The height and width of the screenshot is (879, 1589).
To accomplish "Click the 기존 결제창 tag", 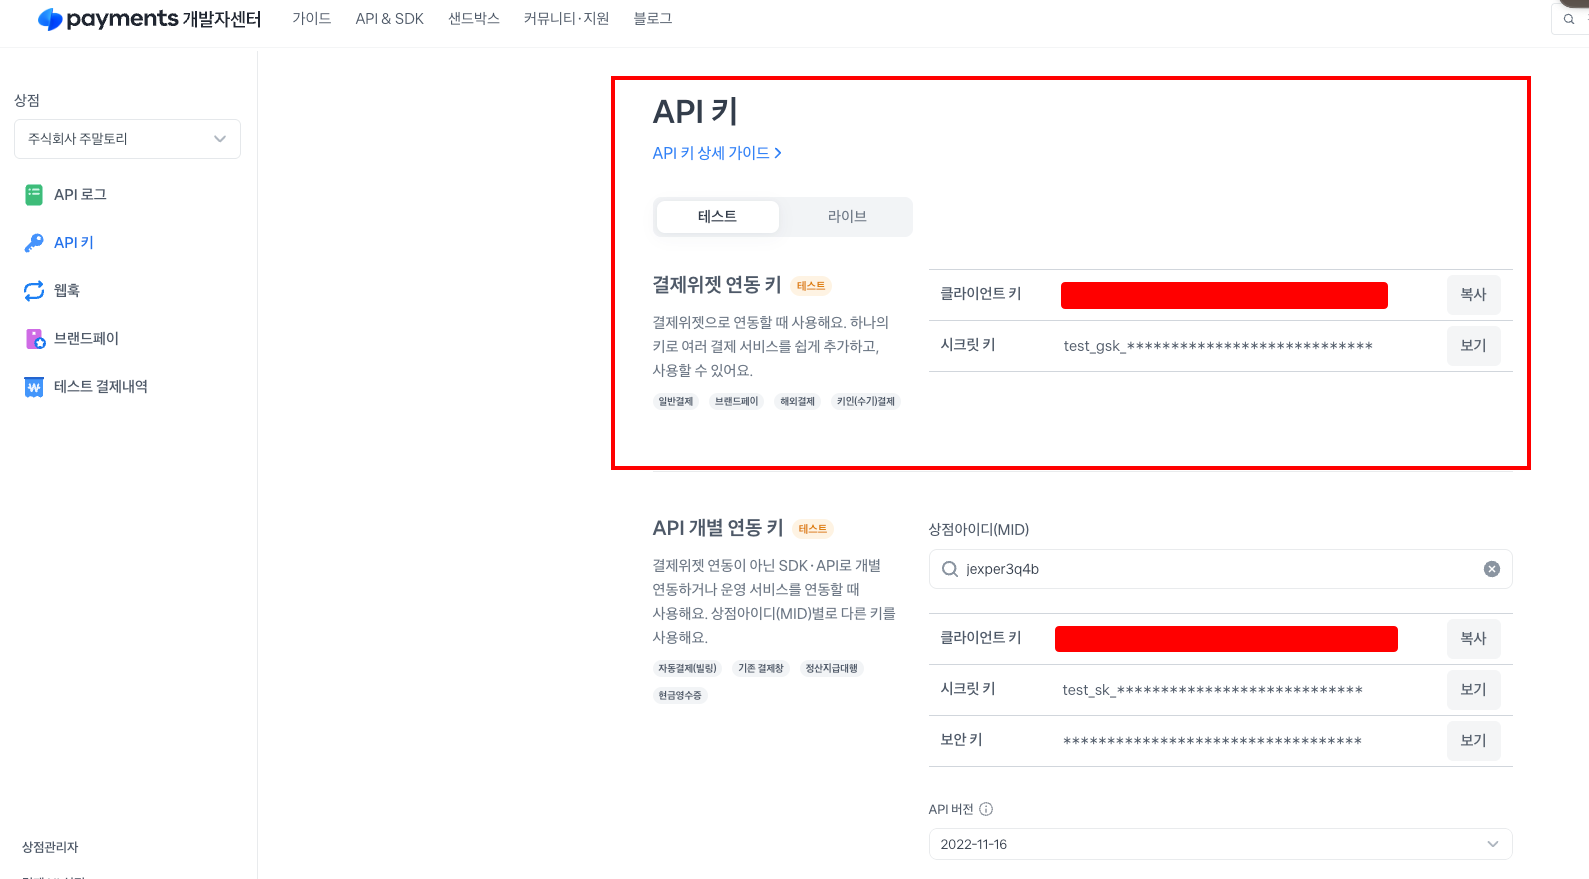I will [761, 669].
